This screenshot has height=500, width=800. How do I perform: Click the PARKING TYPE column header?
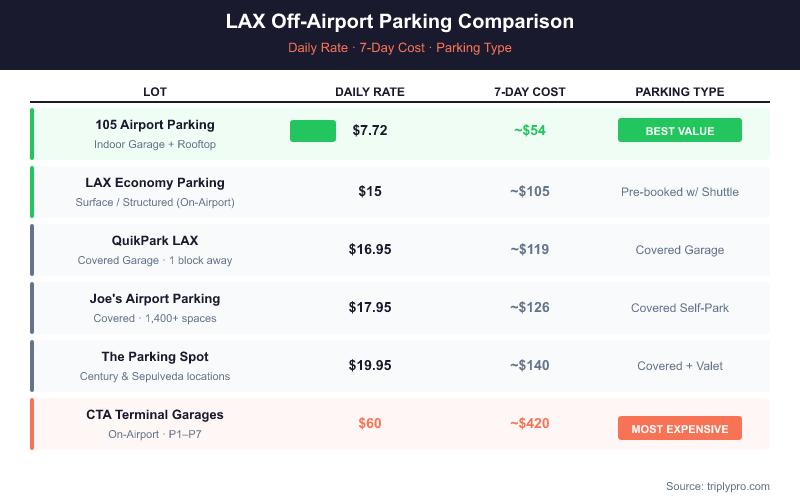coord(680,92)
